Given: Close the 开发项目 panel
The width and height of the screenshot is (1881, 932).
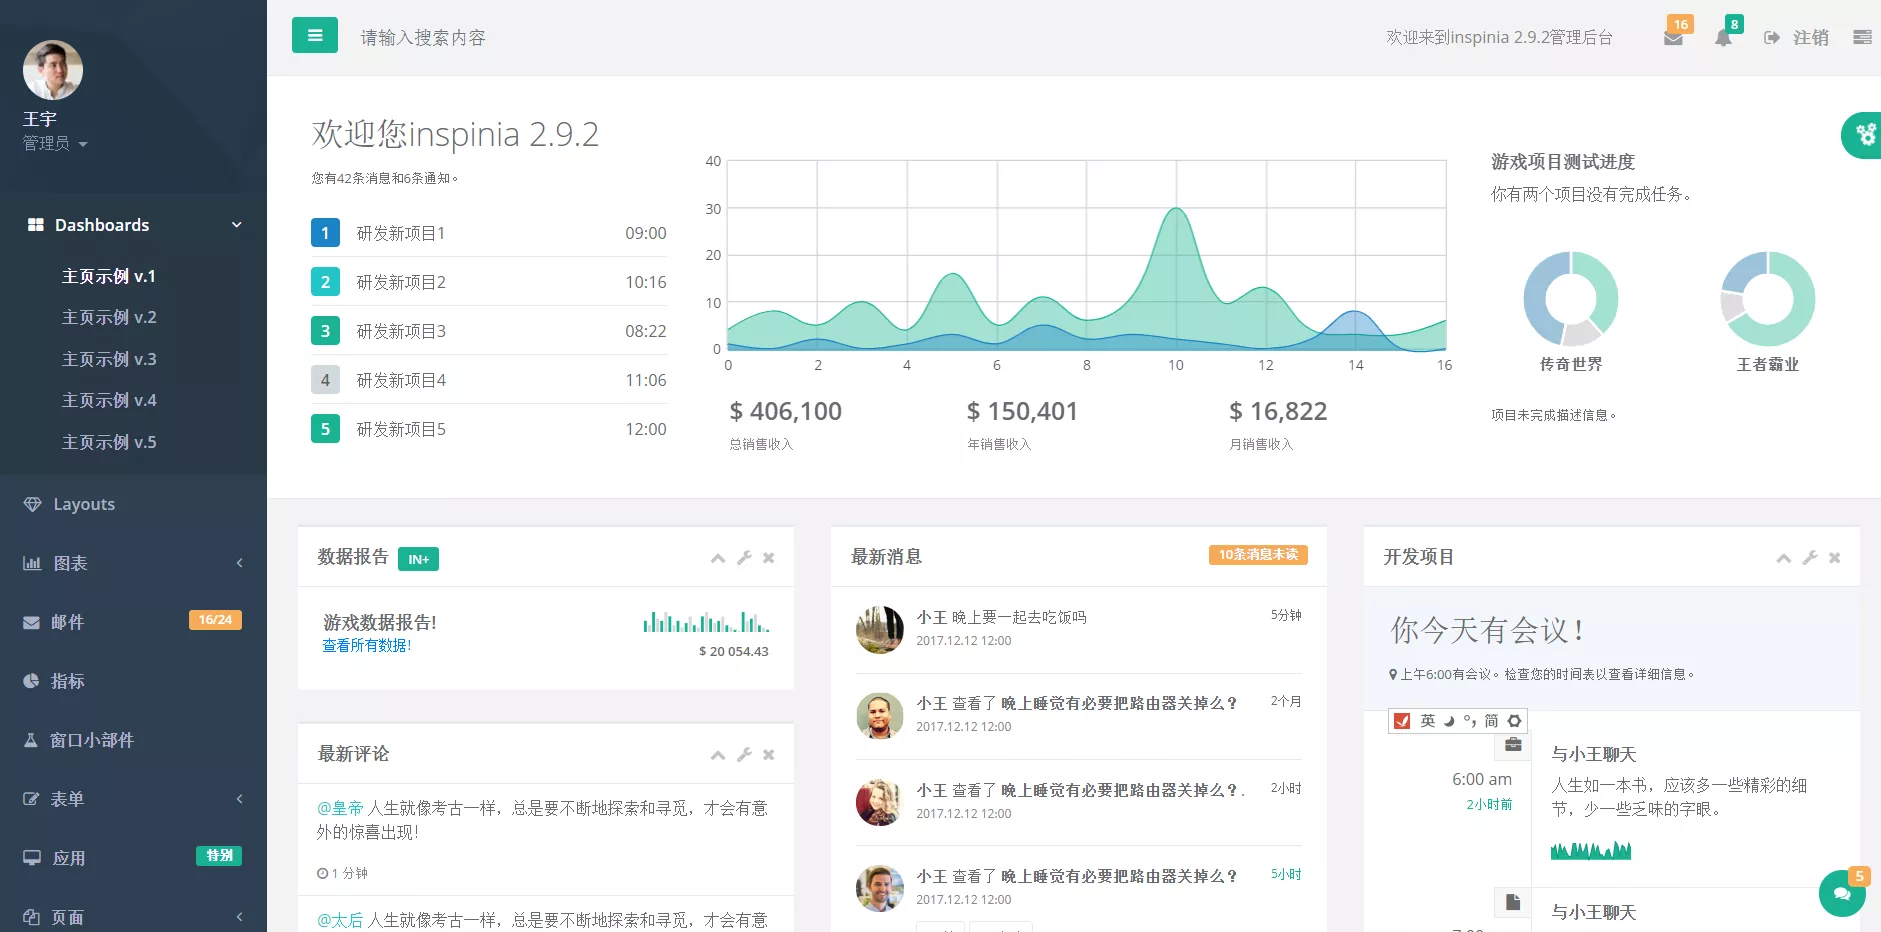Looking at the screenshot, I should [1835, 558].
